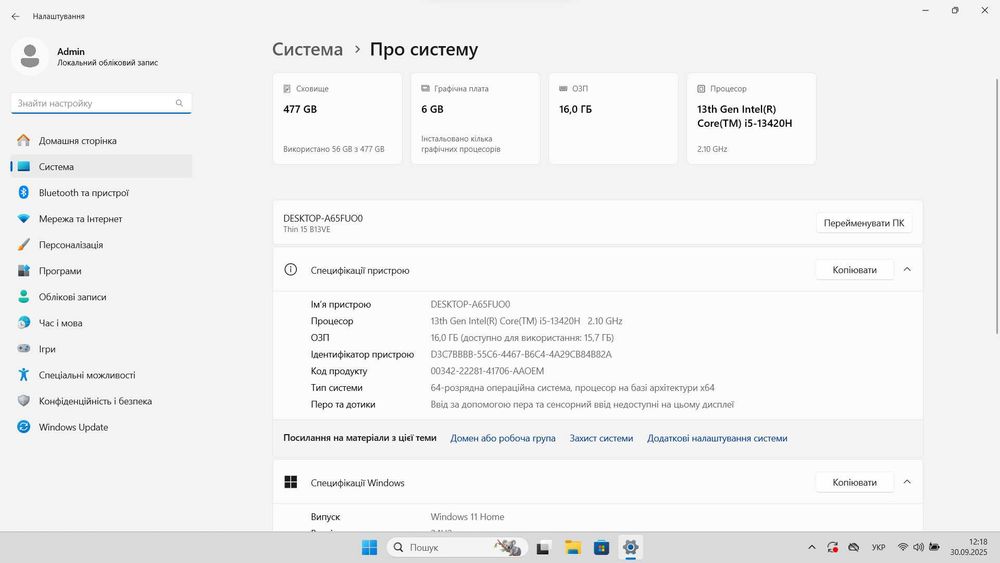Click the back arrow in Settings
The height and width of the screenshot is (563, 1000).
pyautogui.click(x=15, y=16)
